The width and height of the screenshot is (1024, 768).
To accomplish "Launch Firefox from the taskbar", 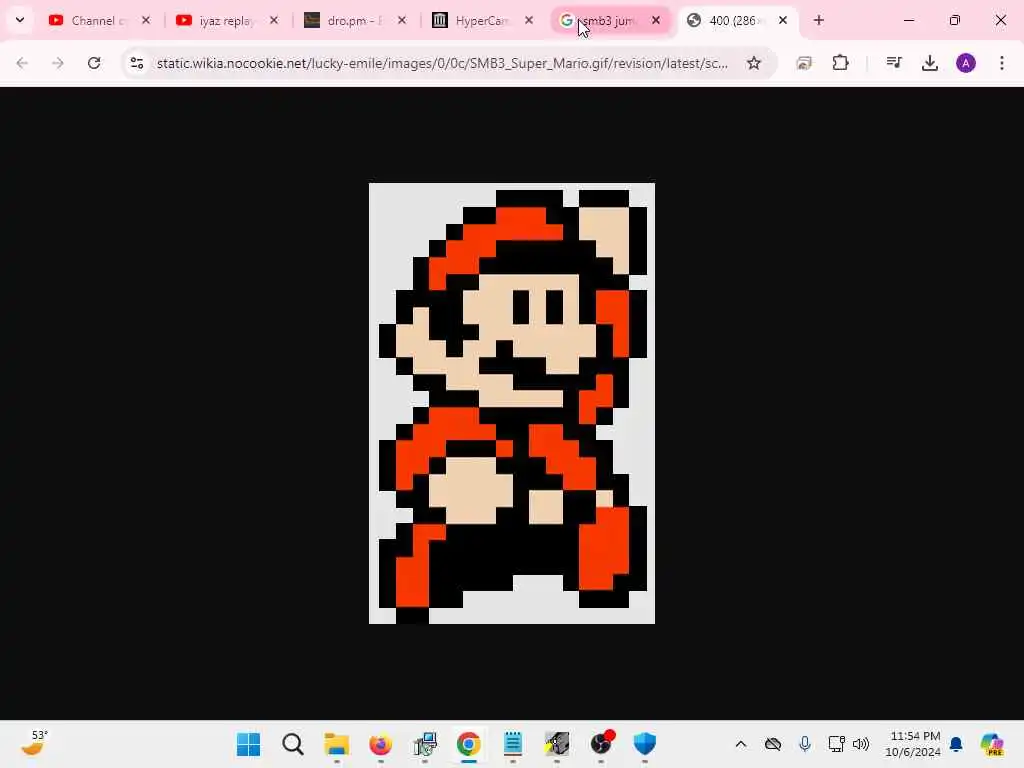I will (x=381, y=744).
